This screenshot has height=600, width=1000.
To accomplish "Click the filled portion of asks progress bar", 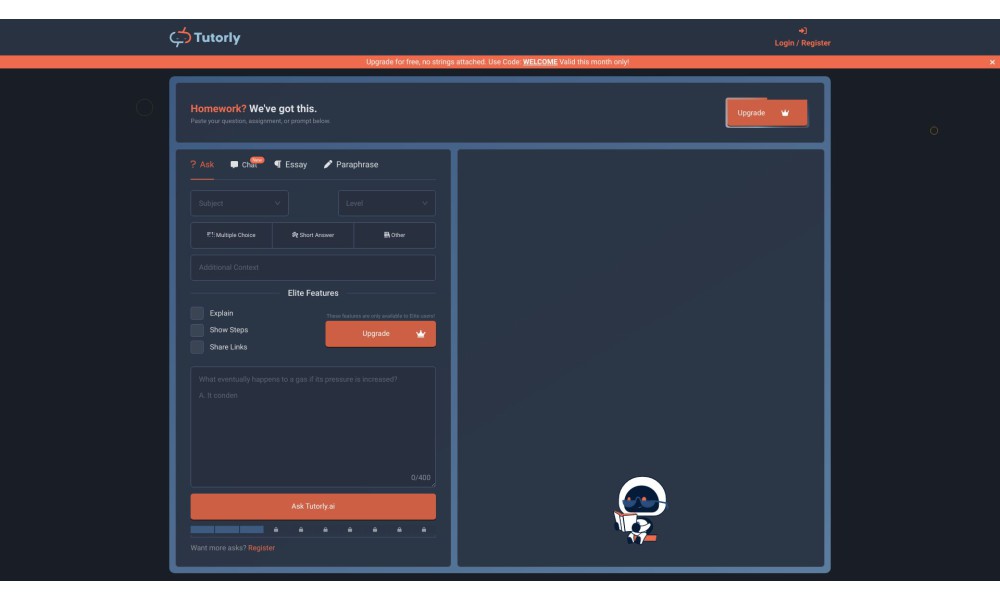I will click(x=227, y=530).
